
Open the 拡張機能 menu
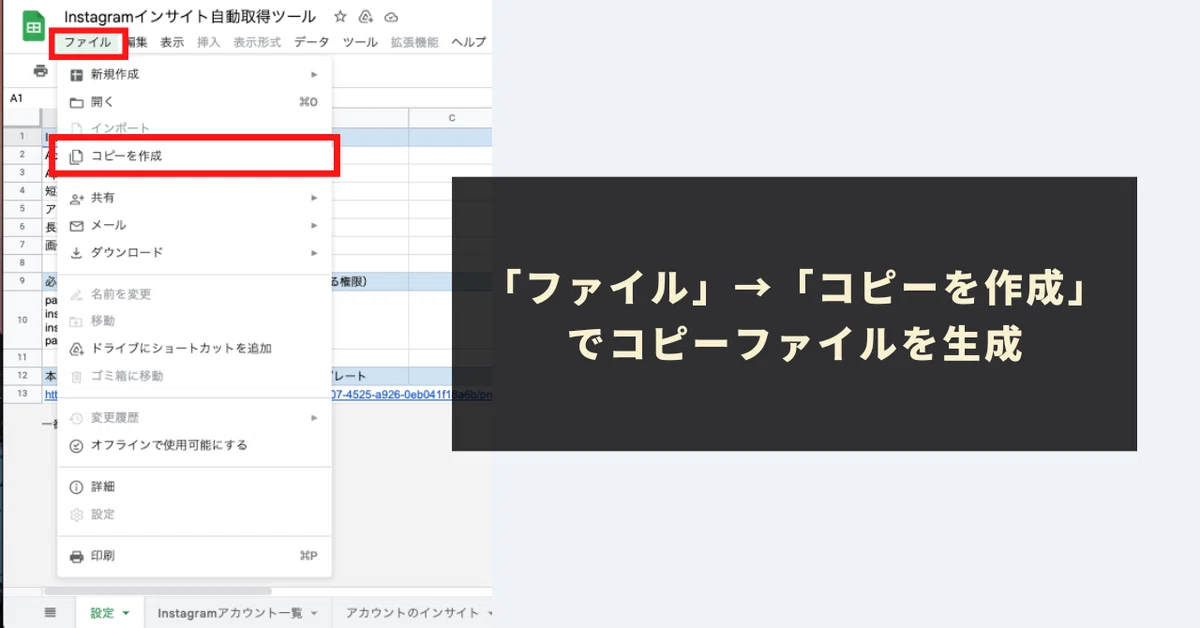coord(414,42)
